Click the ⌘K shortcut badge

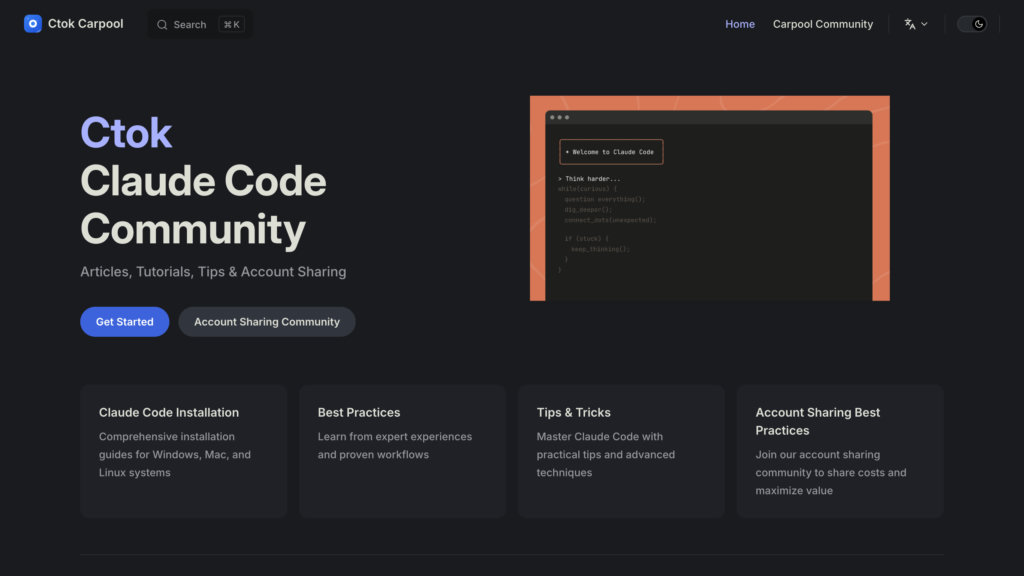coord(231,25)
